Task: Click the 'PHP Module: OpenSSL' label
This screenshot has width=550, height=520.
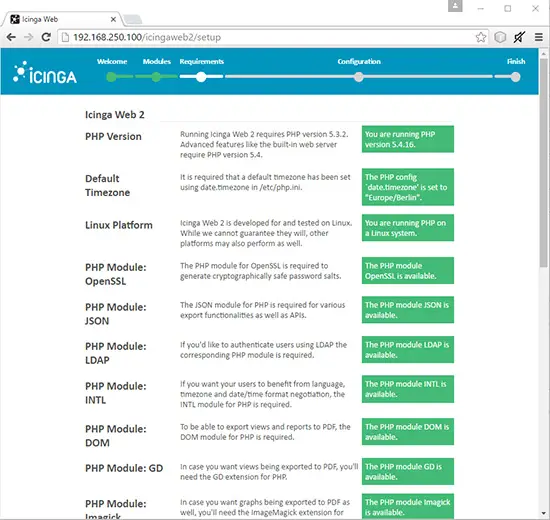Action: (x=116, y=274)
